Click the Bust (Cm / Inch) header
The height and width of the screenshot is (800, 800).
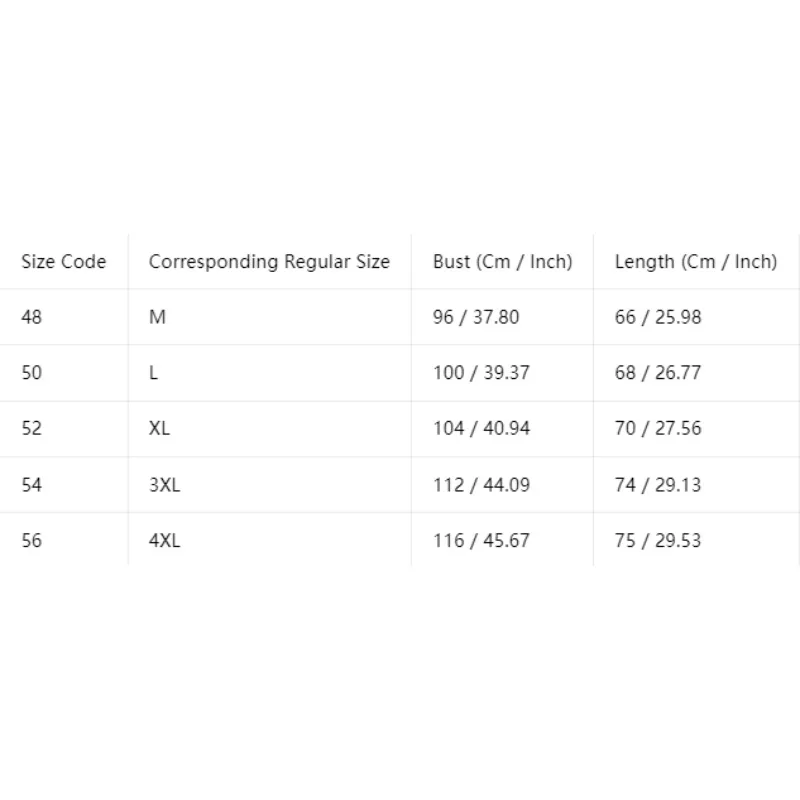(x=503, y=262)
